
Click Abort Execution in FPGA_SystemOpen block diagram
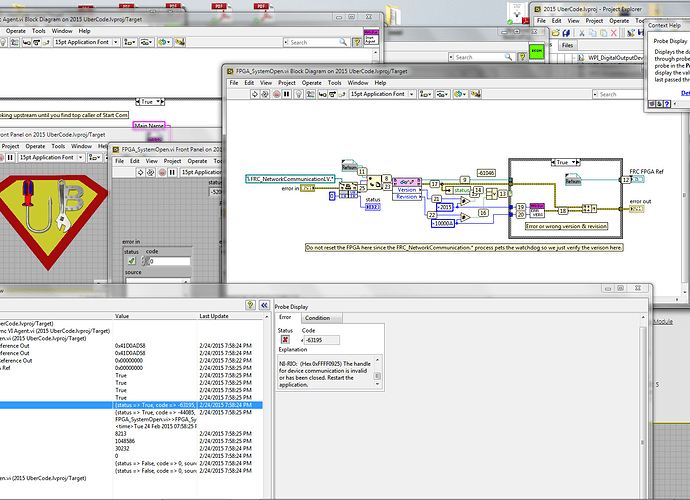tap(276, 94)
